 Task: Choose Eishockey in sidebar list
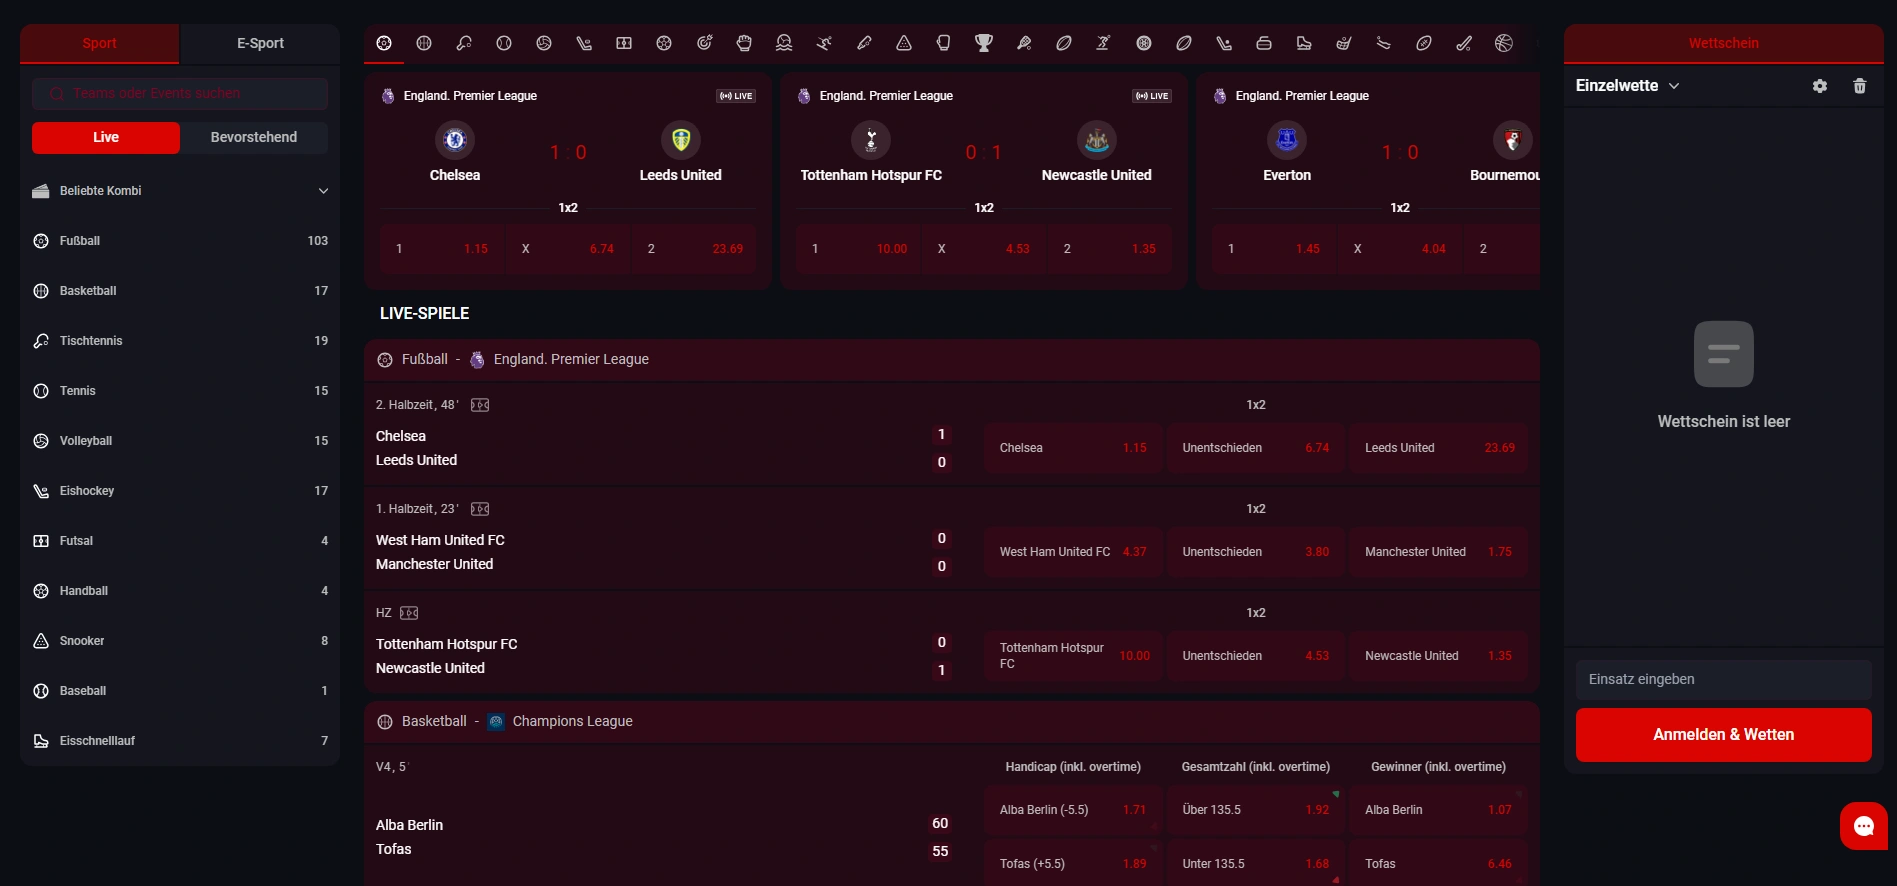pos(180,491)
